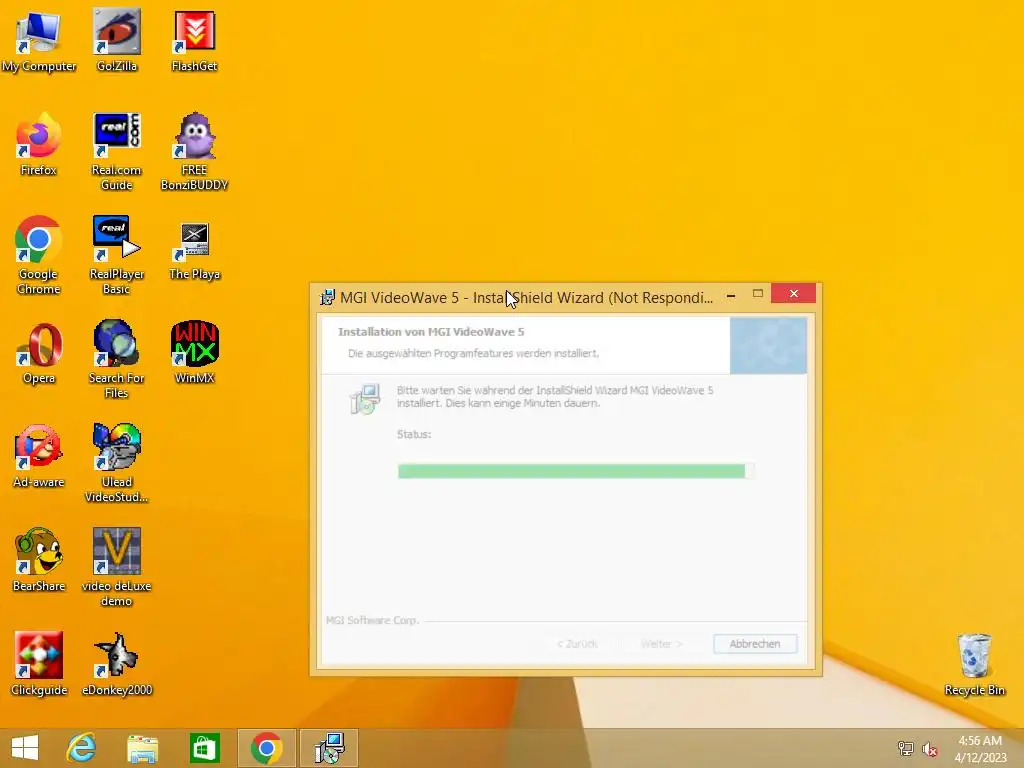Click the Ad-aware desktop shortcut
This screenshot has width=1024, height=768.
tap(39, 456)
